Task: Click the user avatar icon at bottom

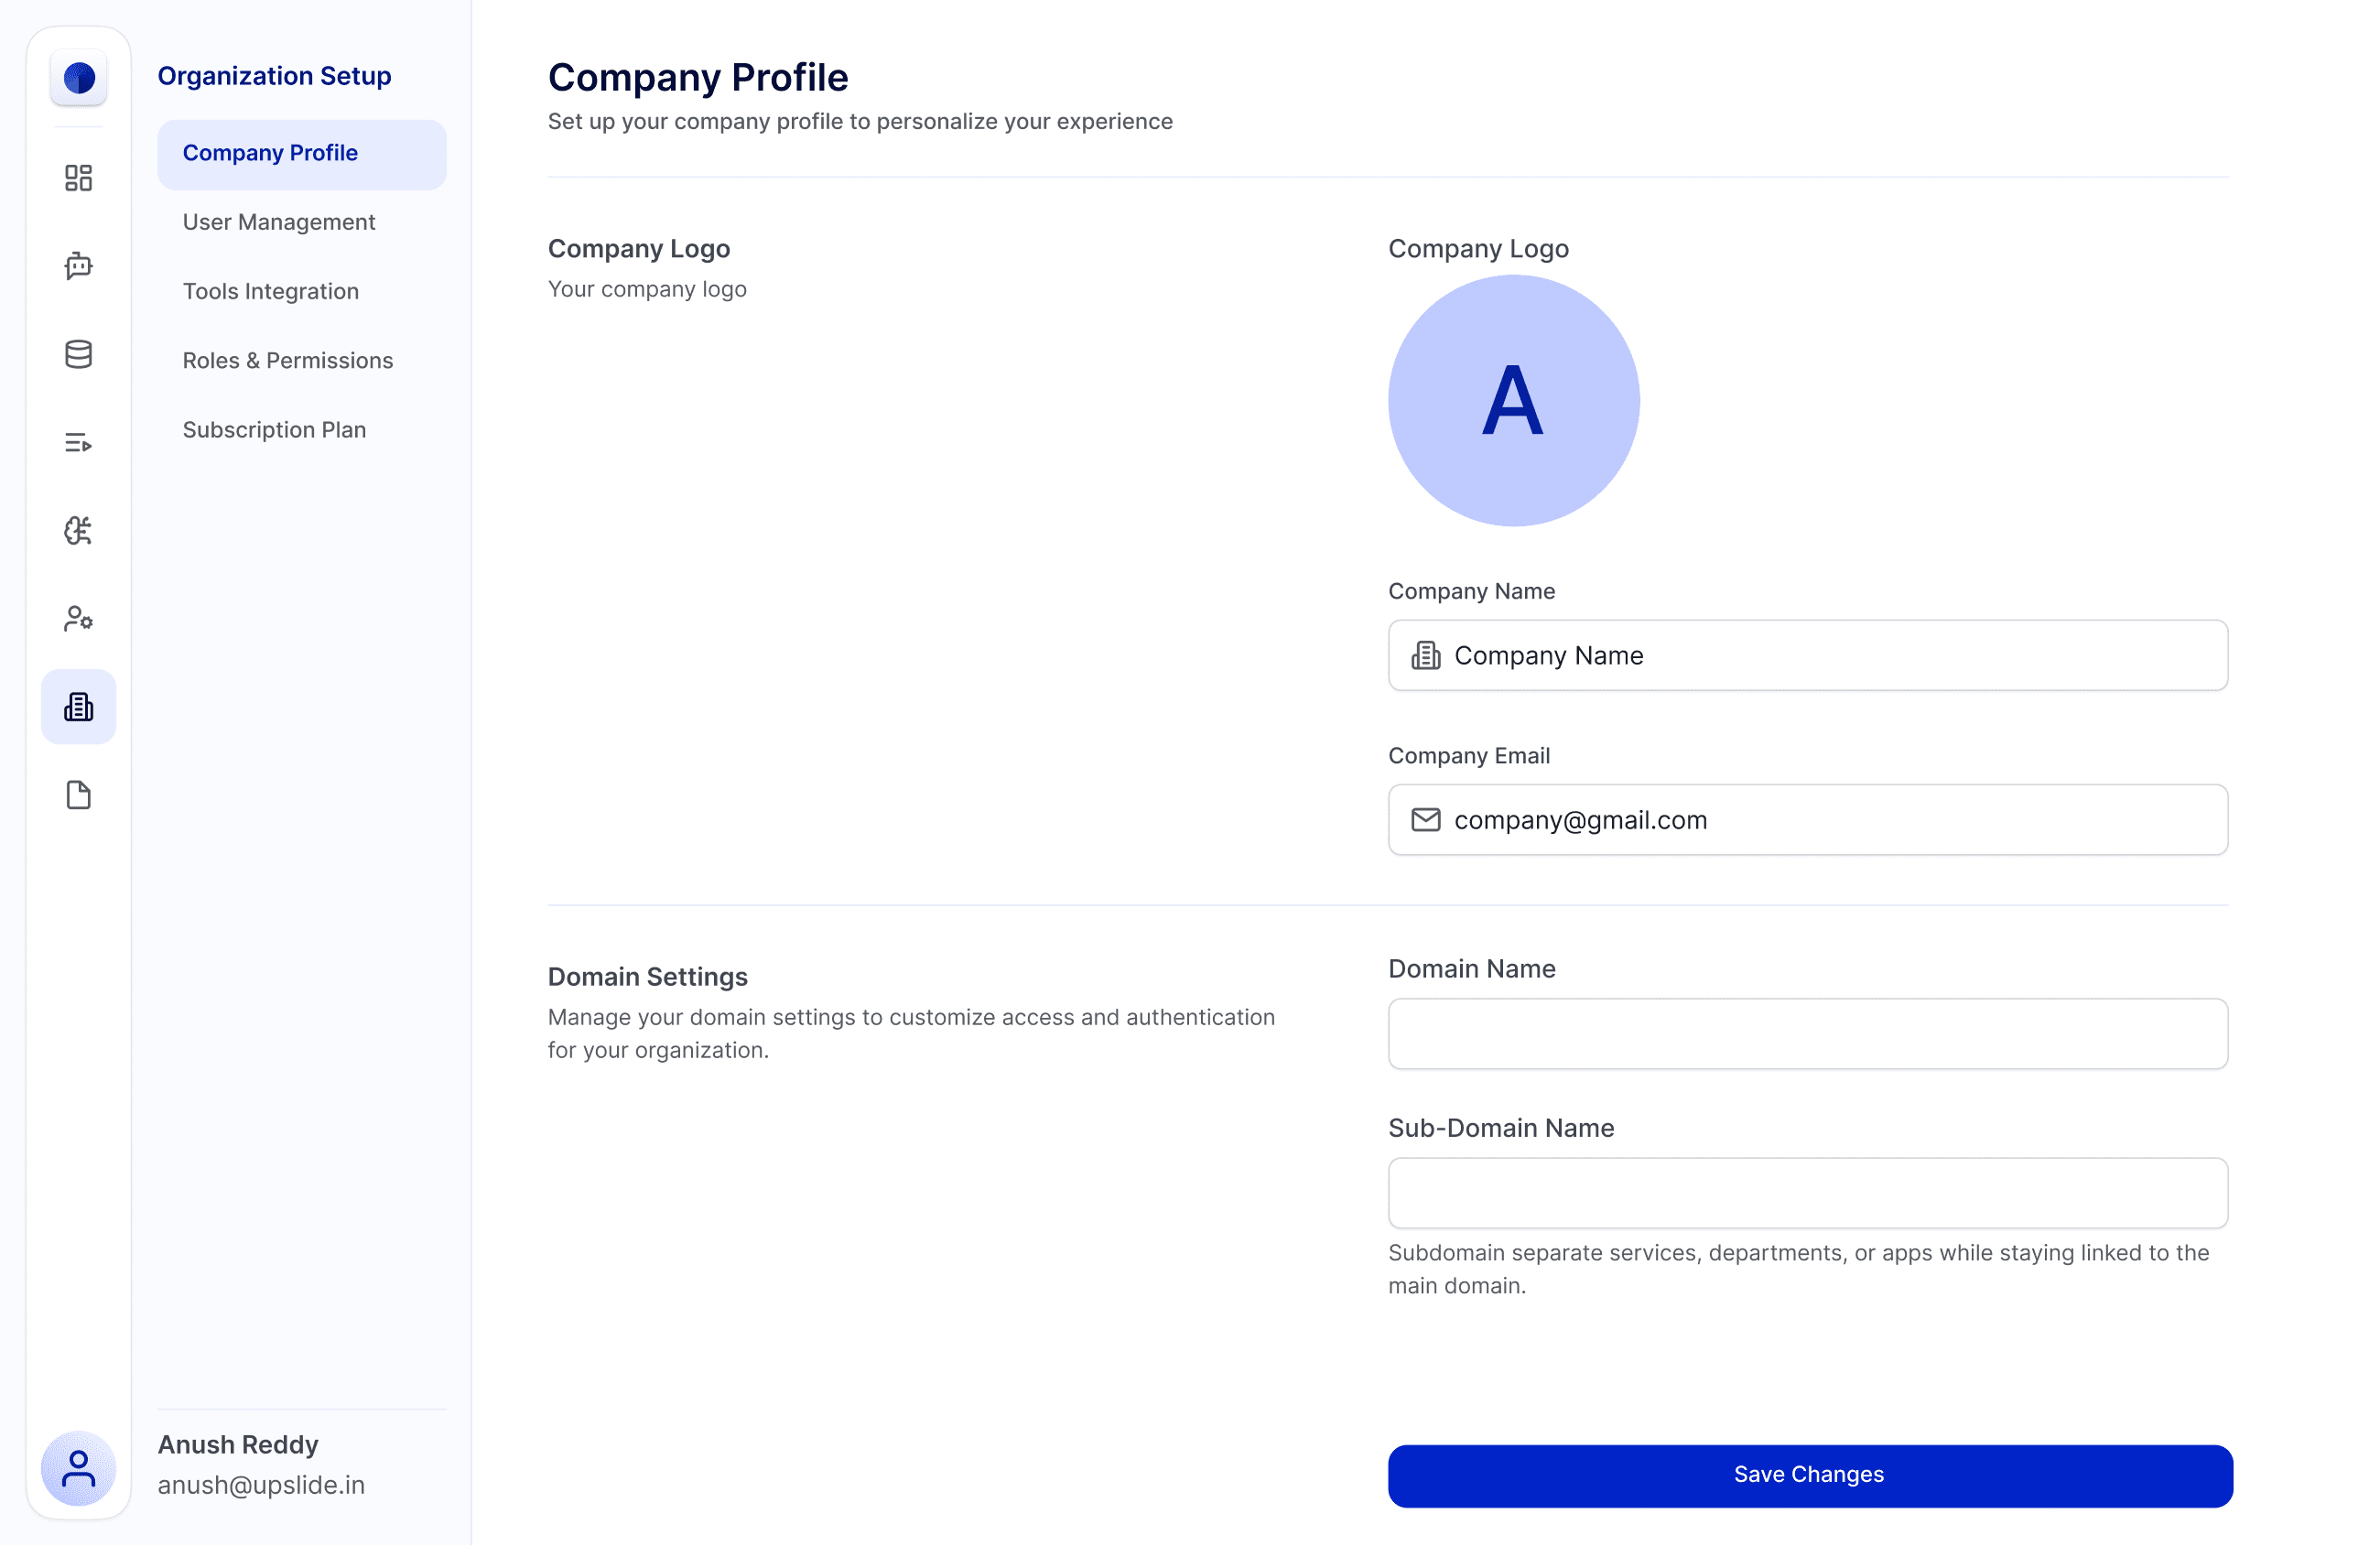Action: click(x=78, y=1468)
